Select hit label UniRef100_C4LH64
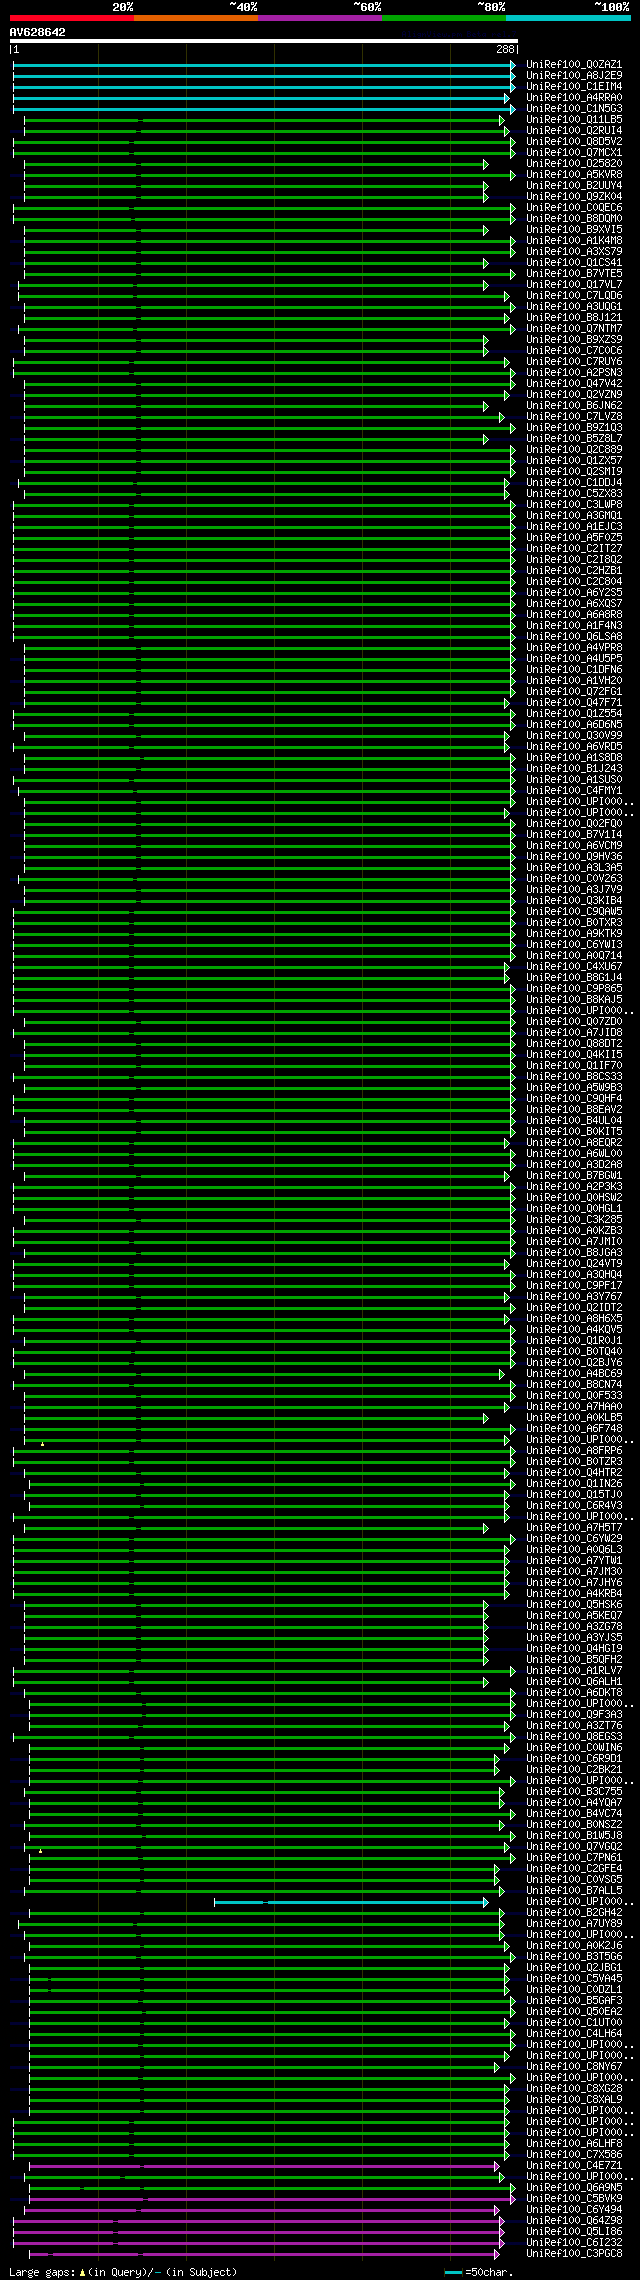The height and width of the screenshot is (2280, 640). coord(574,2034)
